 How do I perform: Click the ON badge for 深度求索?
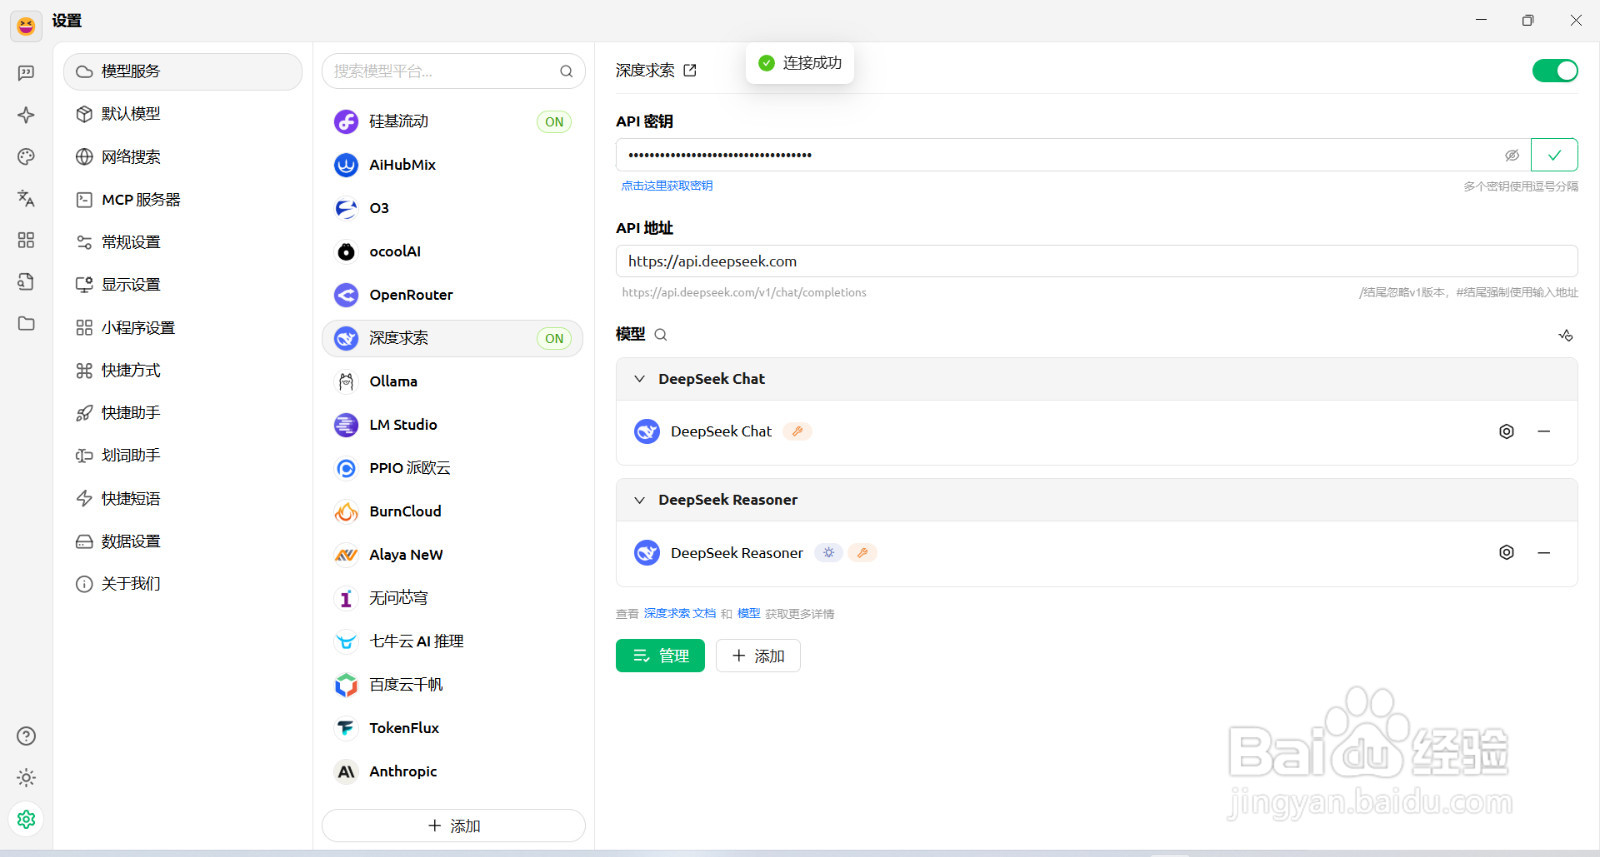(x=554, y=338)
